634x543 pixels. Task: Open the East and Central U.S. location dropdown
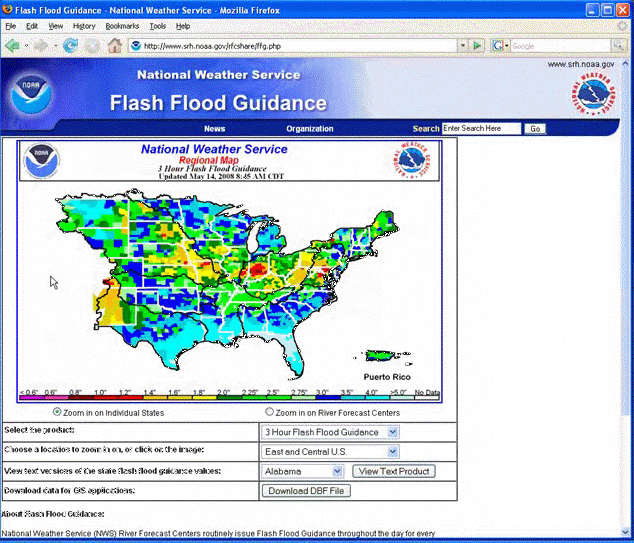click(x=330, y=452)
